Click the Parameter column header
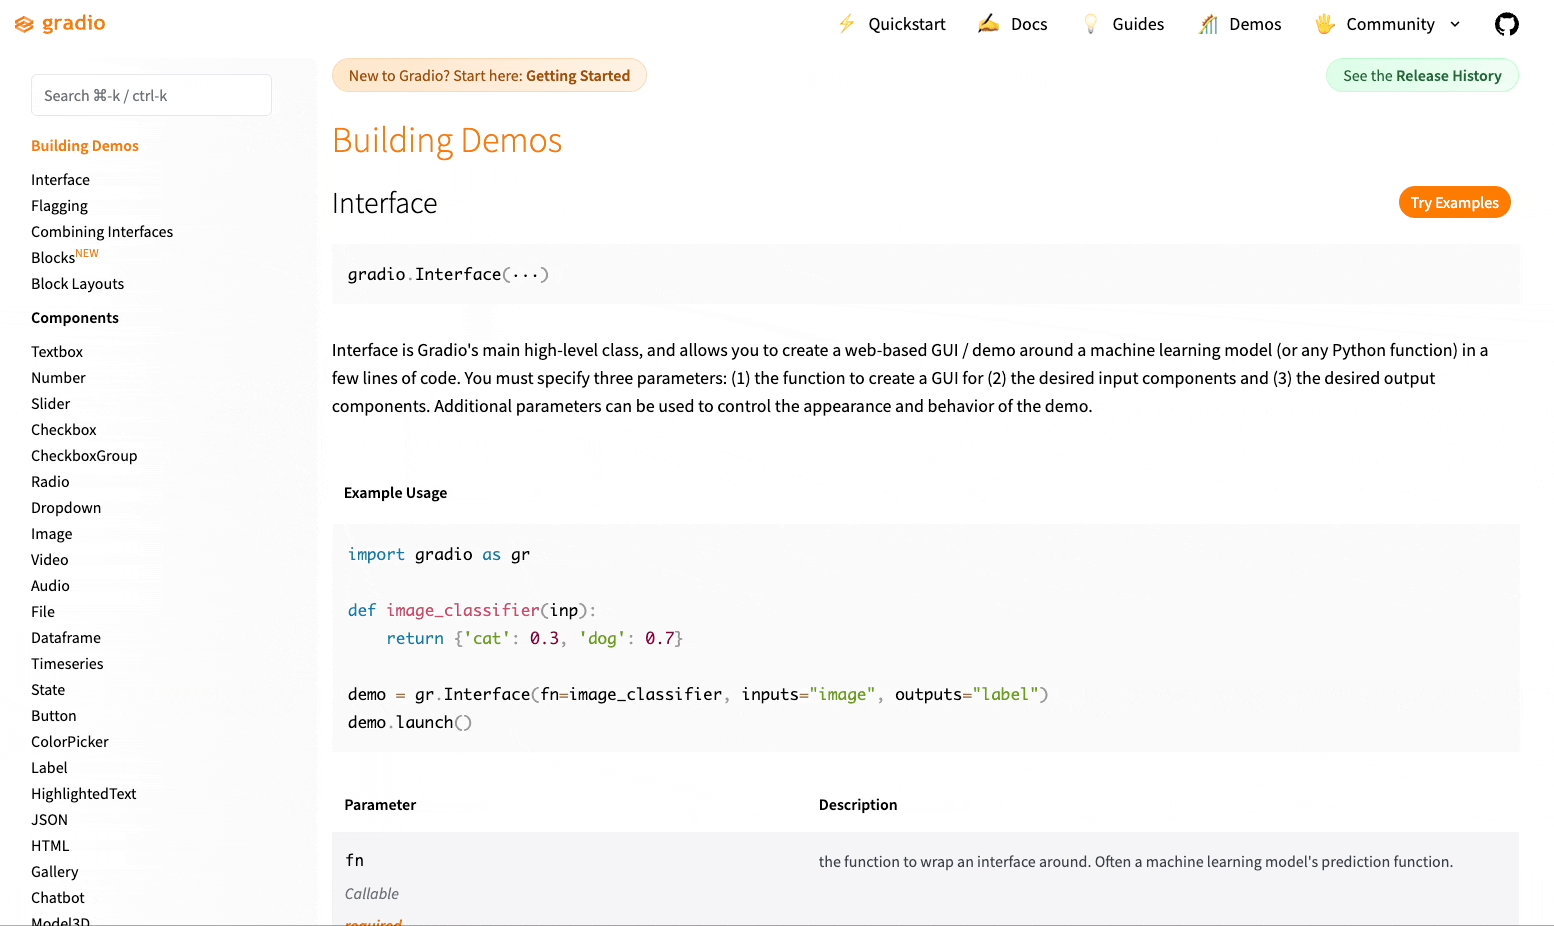The width and height of the screenshot is (1554, 926). pos(380,805)
